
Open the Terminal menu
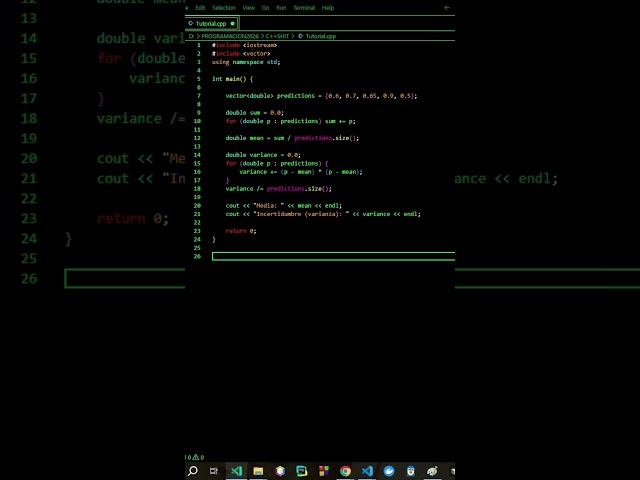304,8
